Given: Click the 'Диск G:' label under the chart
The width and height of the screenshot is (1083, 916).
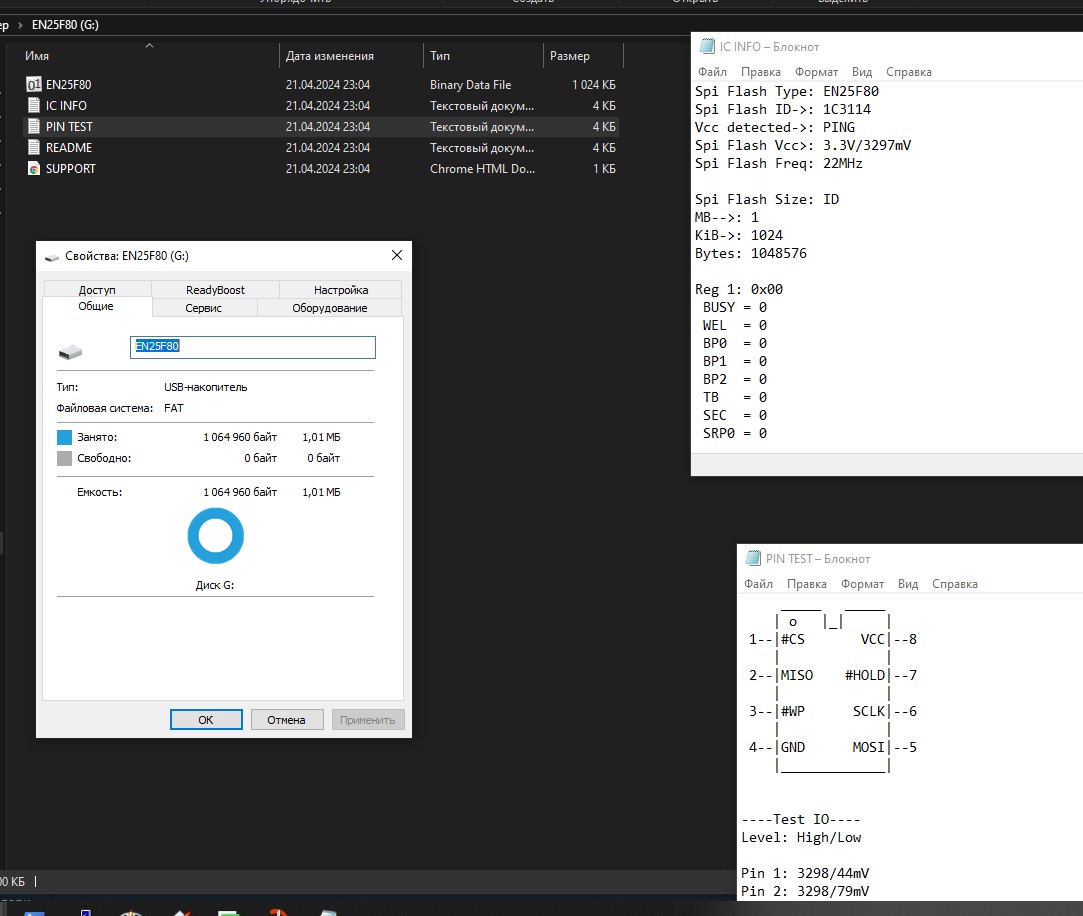Looking at the screenshot, I should pyautogui.click(x=215, y=585).
